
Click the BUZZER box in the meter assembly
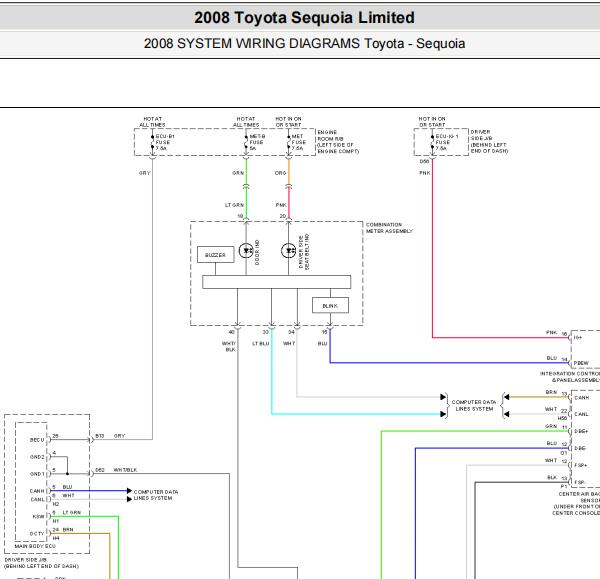215,254
